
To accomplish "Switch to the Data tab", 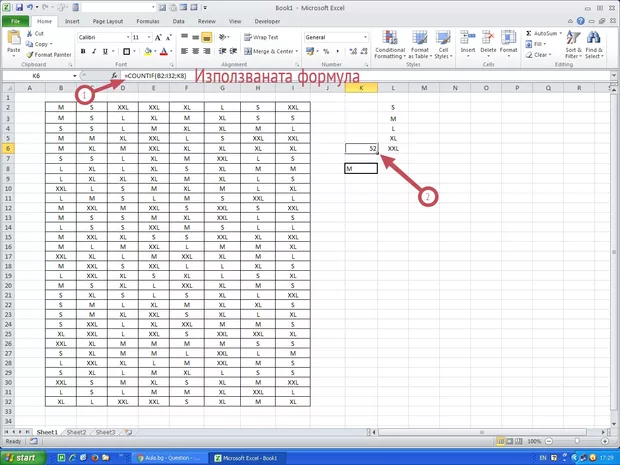I will (178, 21).
